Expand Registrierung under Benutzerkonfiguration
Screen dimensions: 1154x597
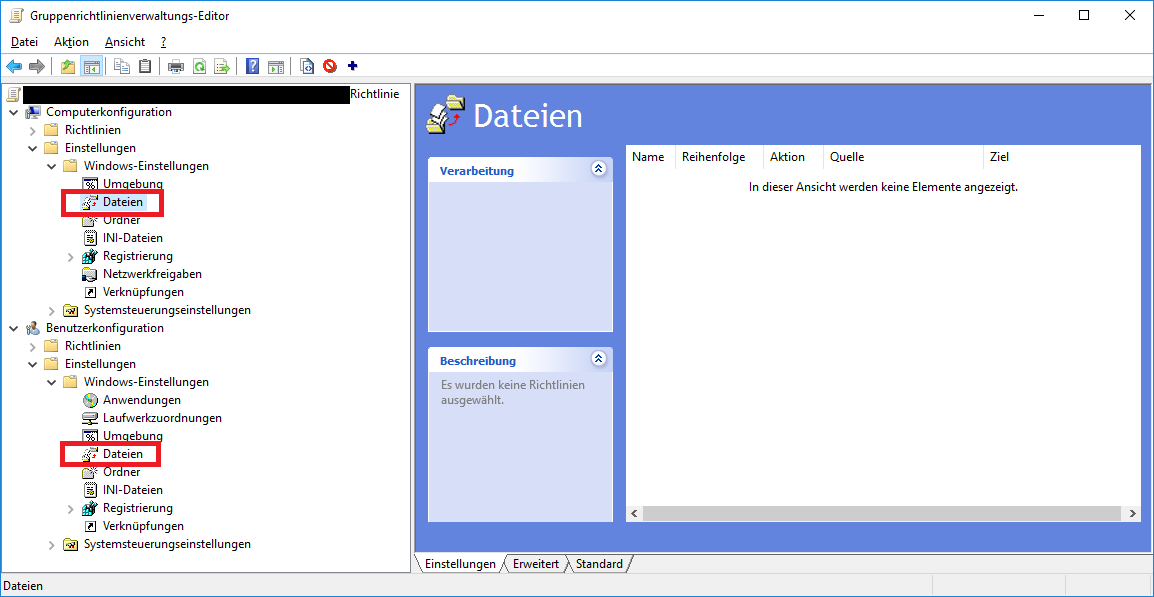tap(71, 508)
